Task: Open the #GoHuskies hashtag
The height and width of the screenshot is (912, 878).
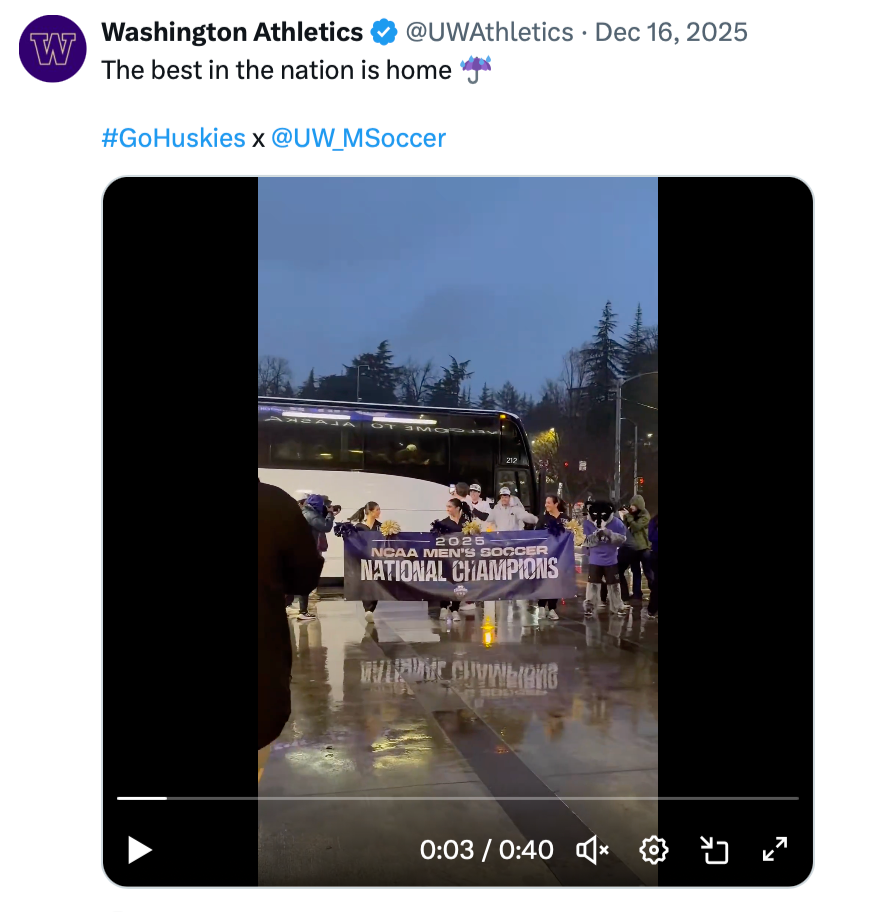Action: pyautogui.click(x=173, y=138)
